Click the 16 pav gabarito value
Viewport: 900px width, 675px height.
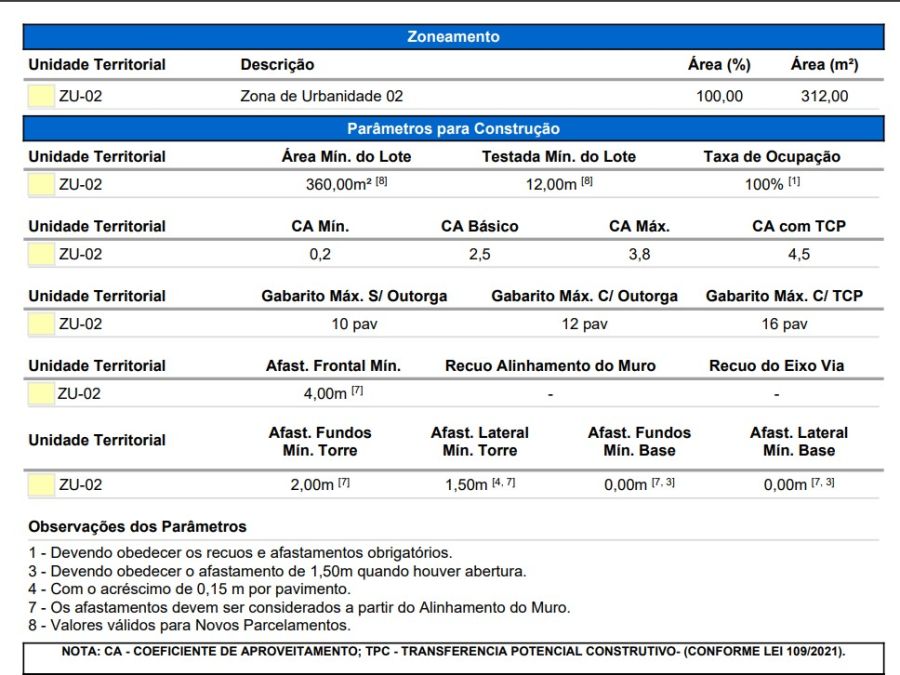pyautogui.click(x=783, y=324)
